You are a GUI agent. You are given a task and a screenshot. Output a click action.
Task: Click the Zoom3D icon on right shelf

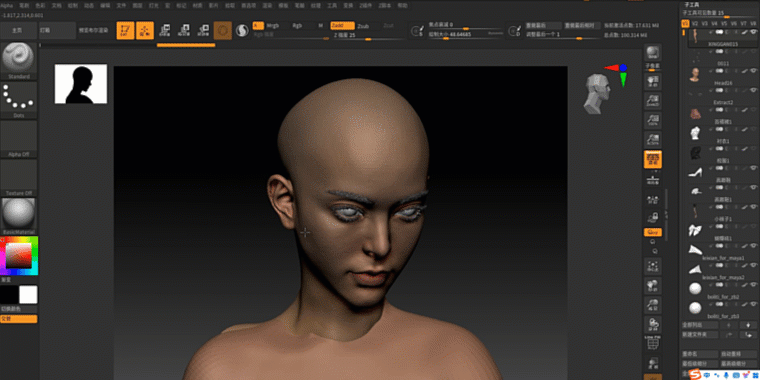[652, 305]
